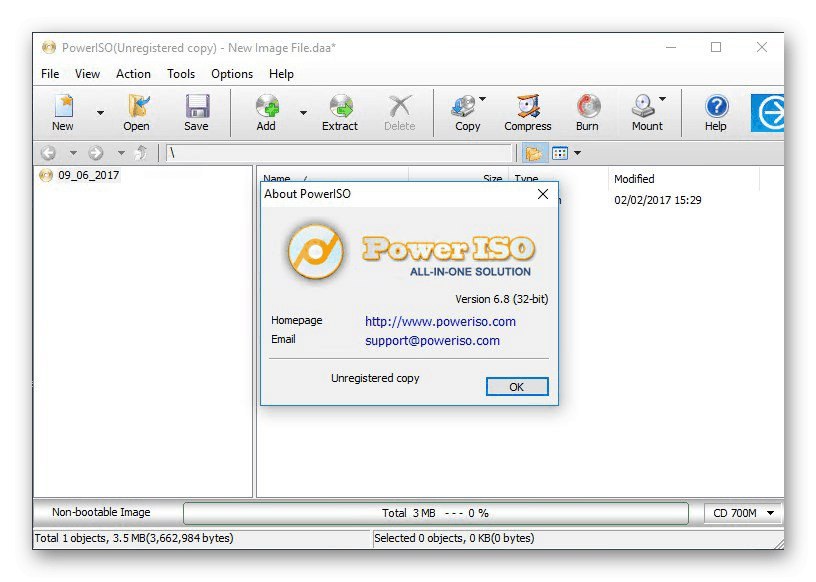Screen dimensions: 816x582
Task: Click 'Selected 0 objects' status bar text
Action: pyautogui.click(x=454, y=538)
